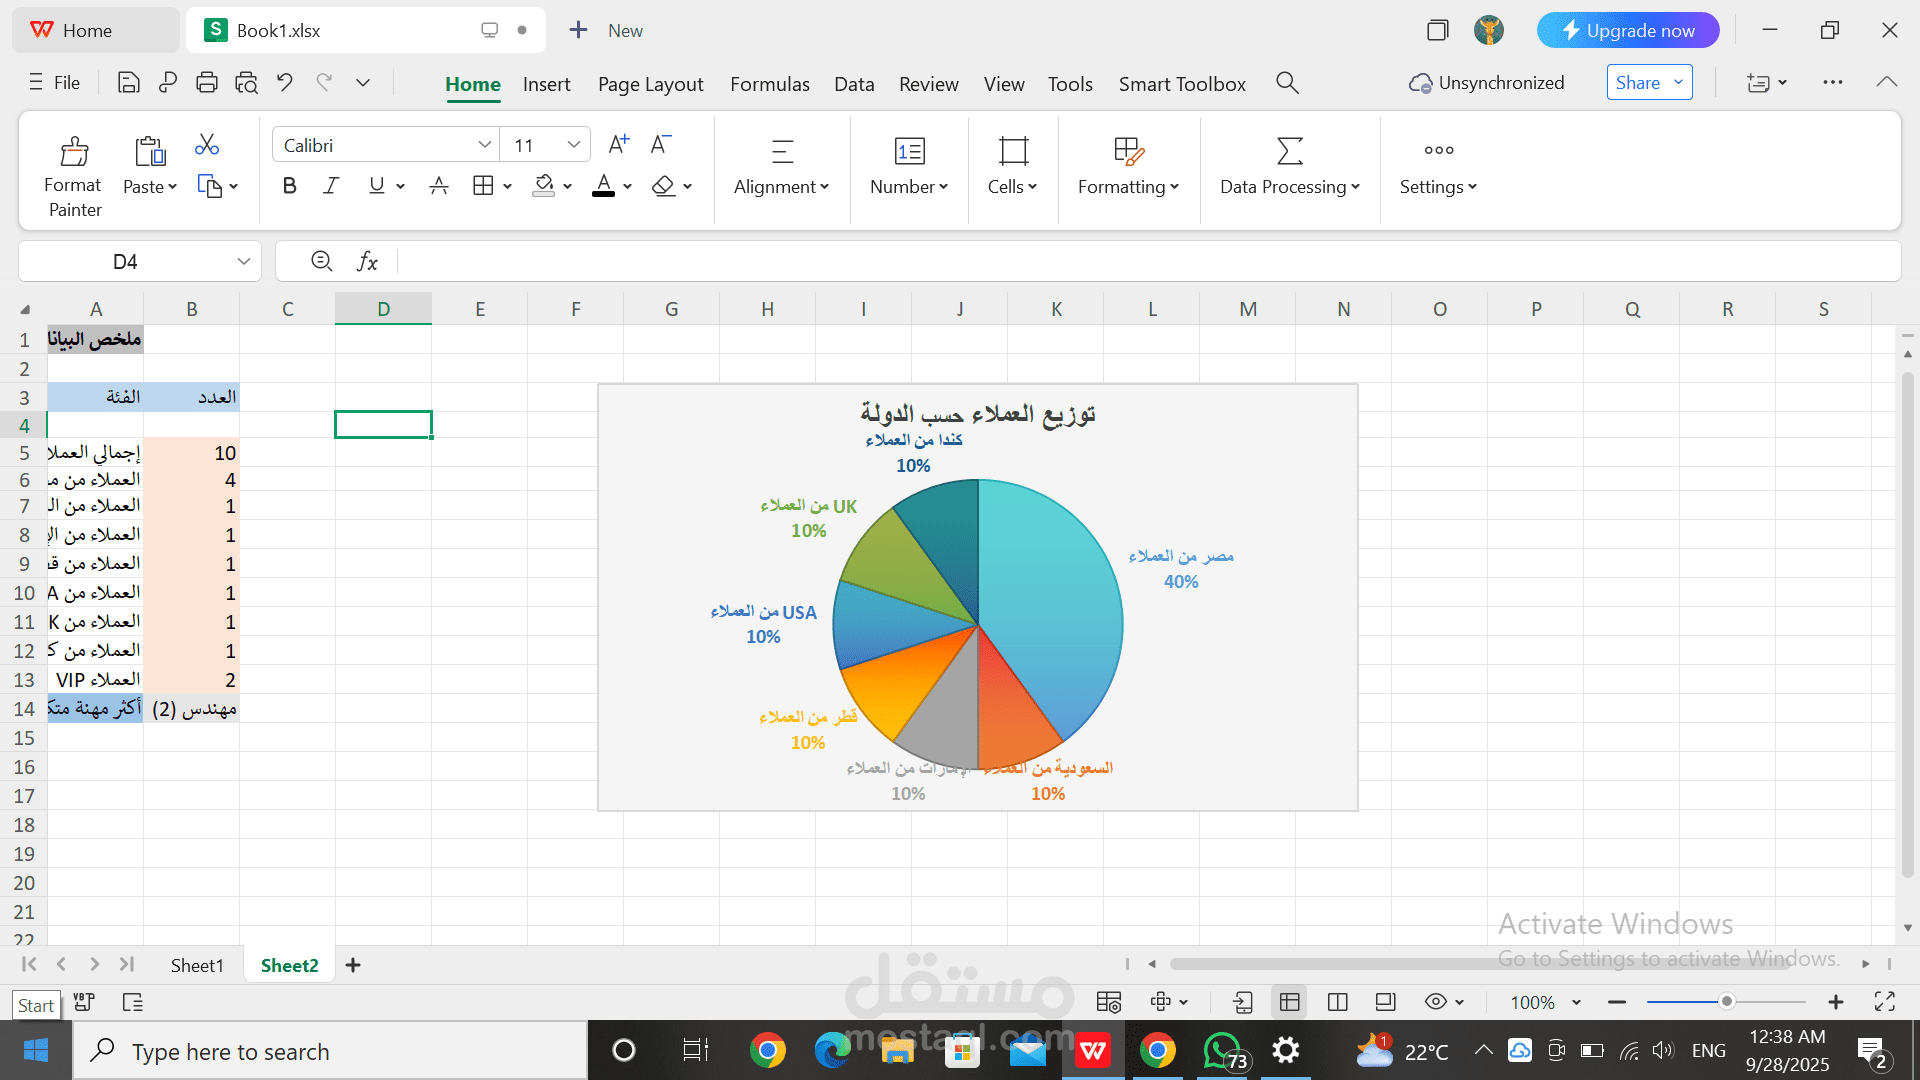Click the Print icon in quick toolbar

[x=207, y=83]
